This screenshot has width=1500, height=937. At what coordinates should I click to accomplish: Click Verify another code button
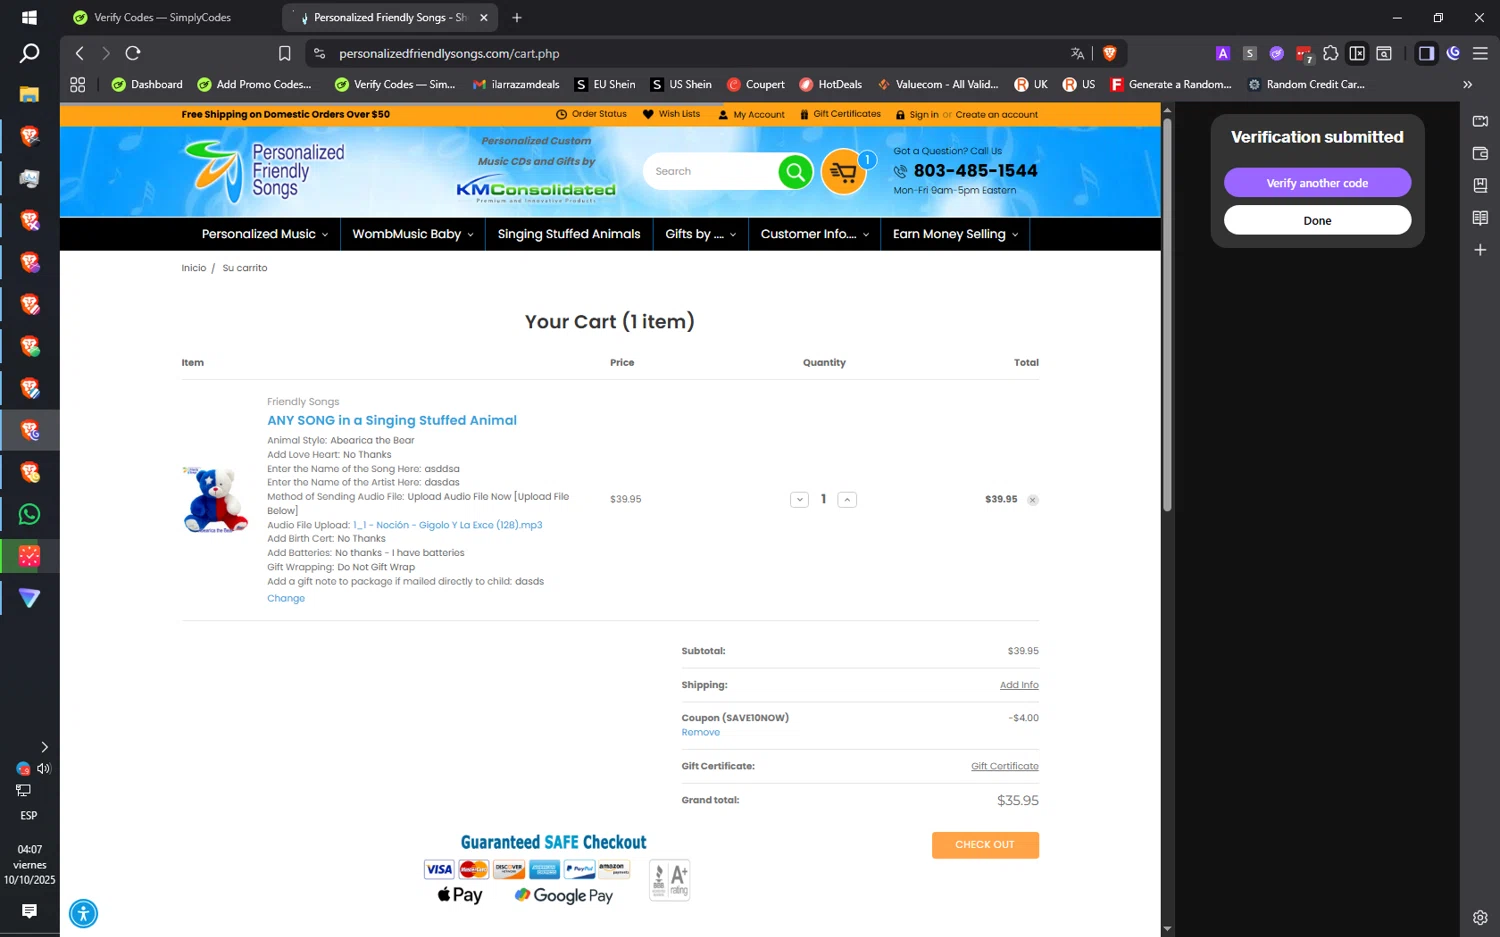coord(1317,183)
